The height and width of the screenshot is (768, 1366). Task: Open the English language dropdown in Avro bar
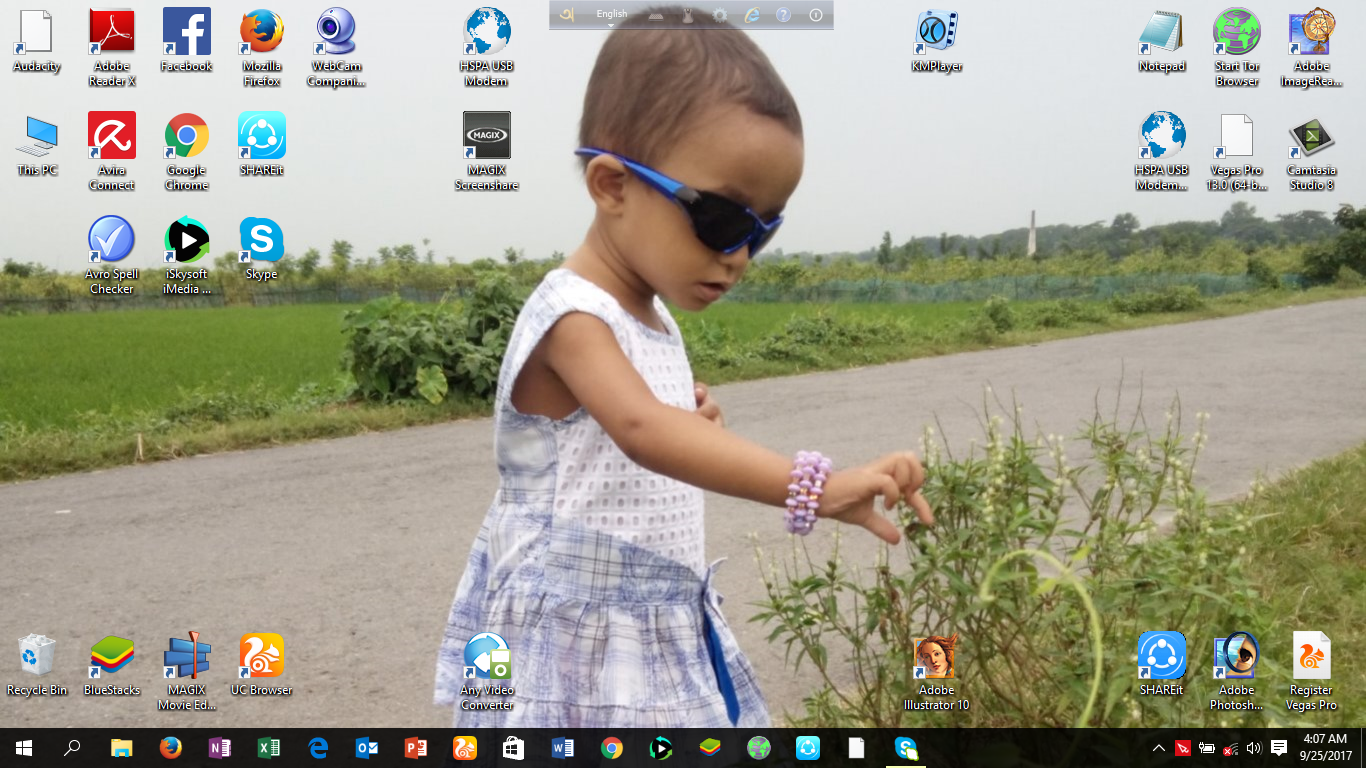(612, 15)
